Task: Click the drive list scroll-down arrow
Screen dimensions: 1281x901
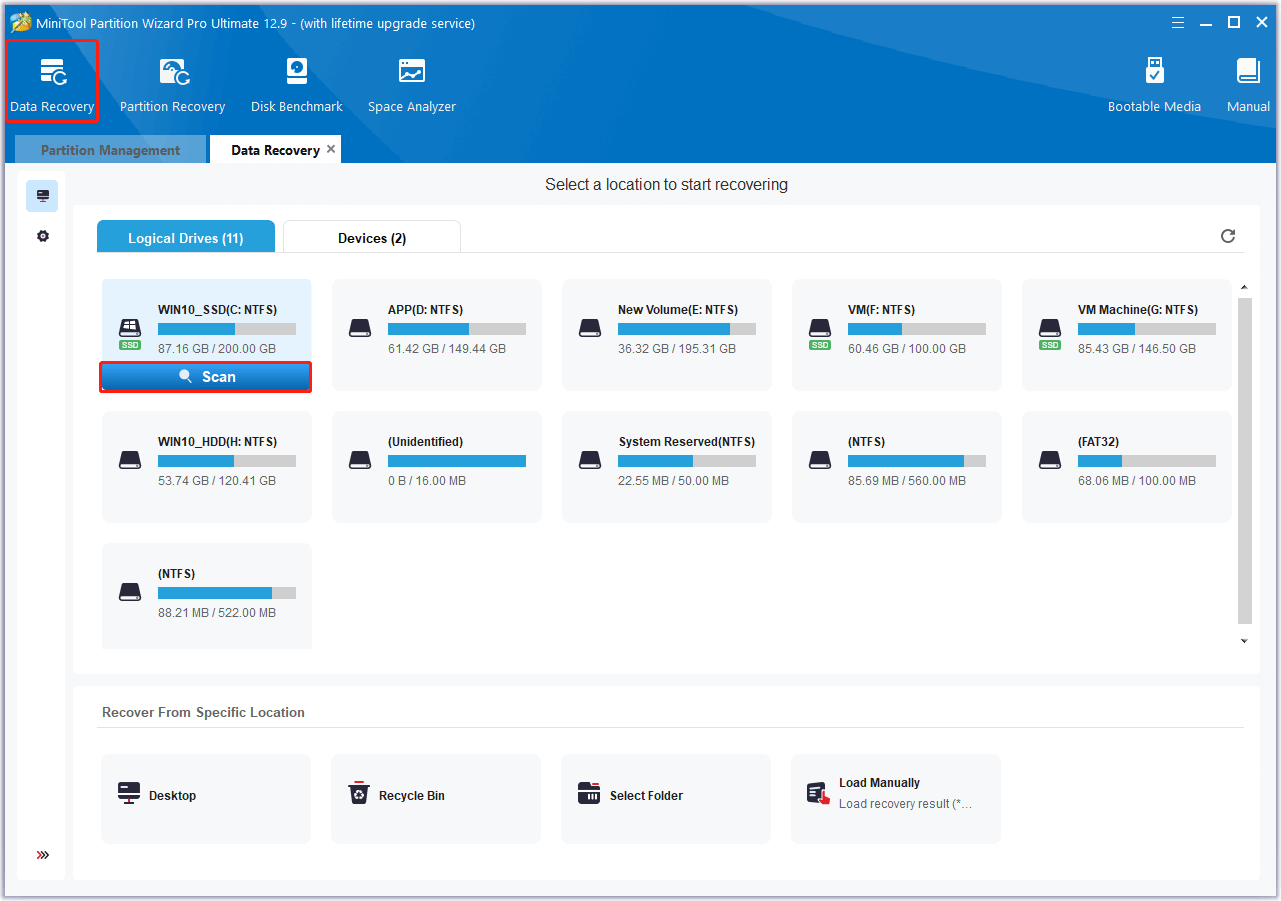Action: (x=1244, y=641)
